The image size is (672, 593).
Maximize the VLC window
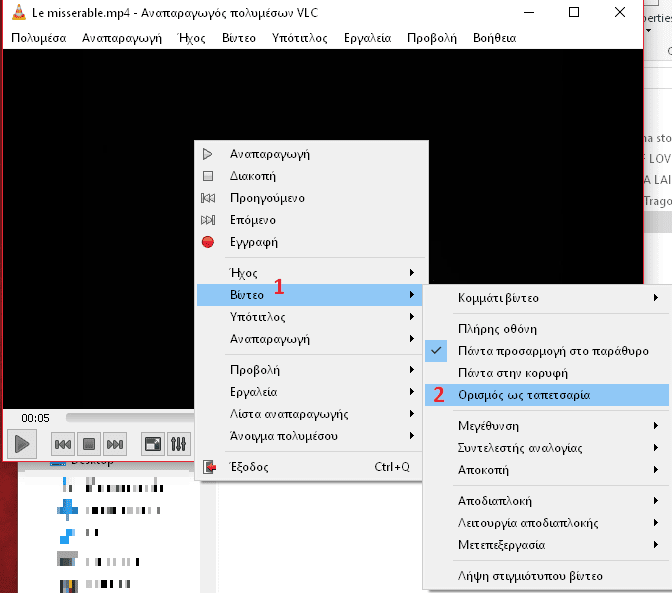pos(574,12)
